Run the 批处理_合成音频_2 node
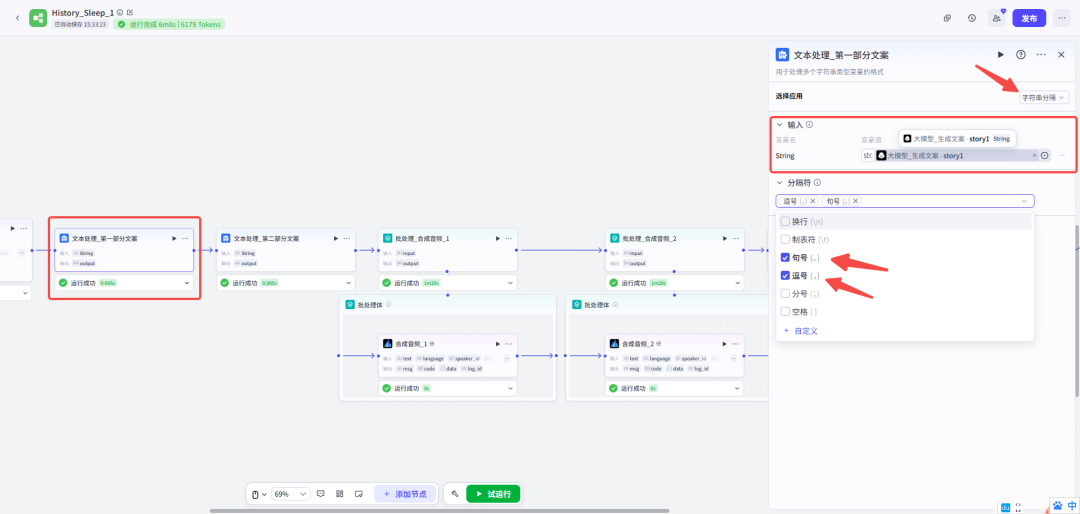The image size is (1080, 514). 724,238
